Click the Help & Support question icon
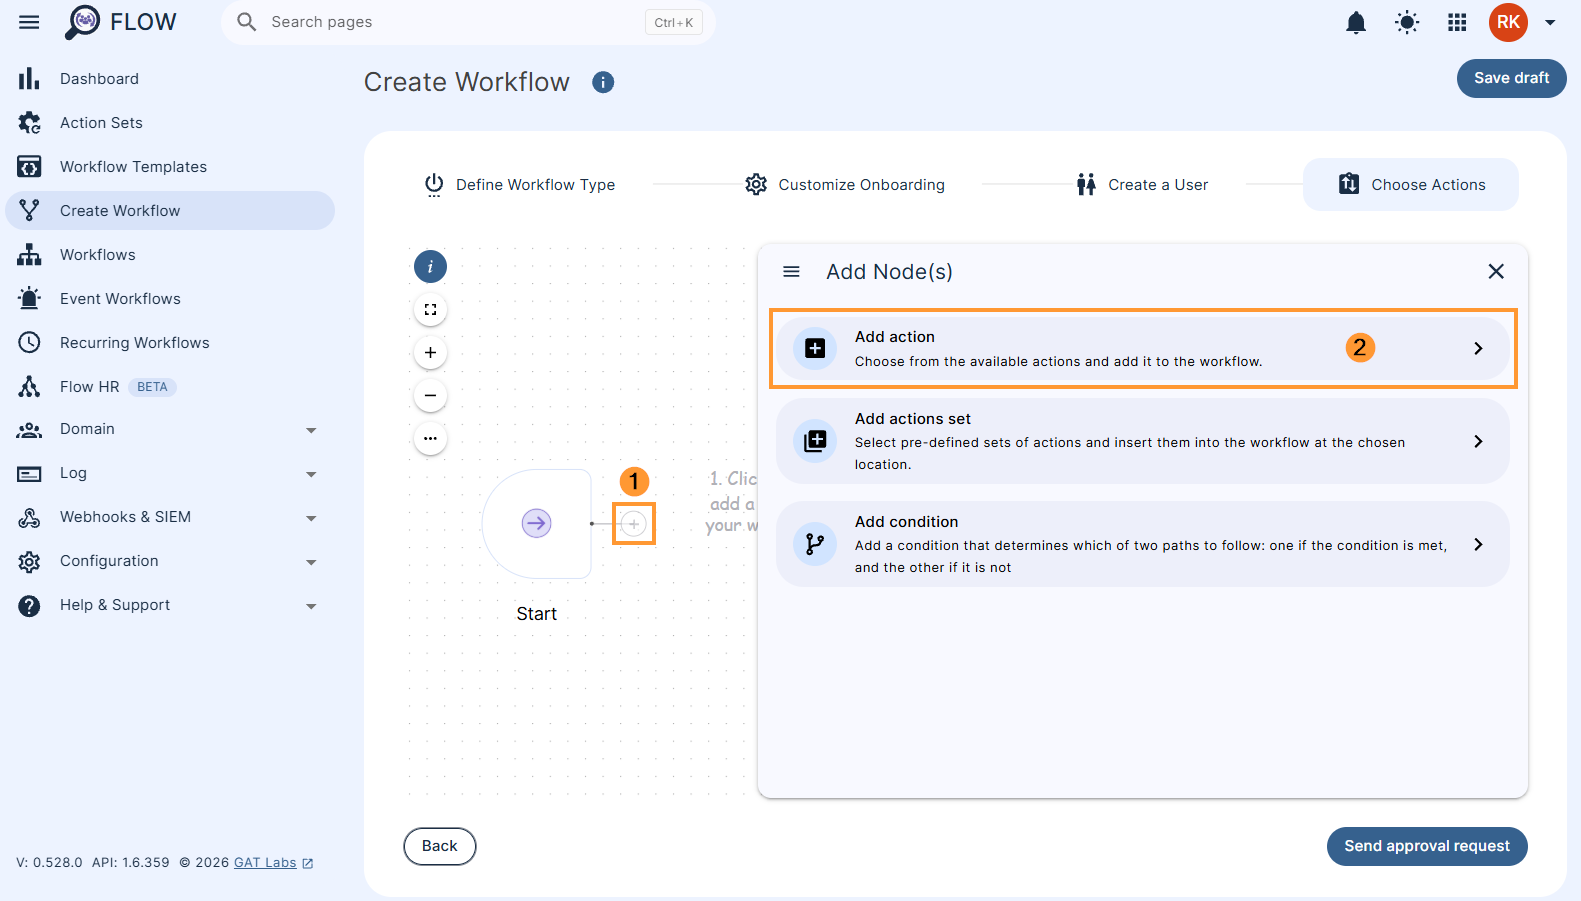 29,606
